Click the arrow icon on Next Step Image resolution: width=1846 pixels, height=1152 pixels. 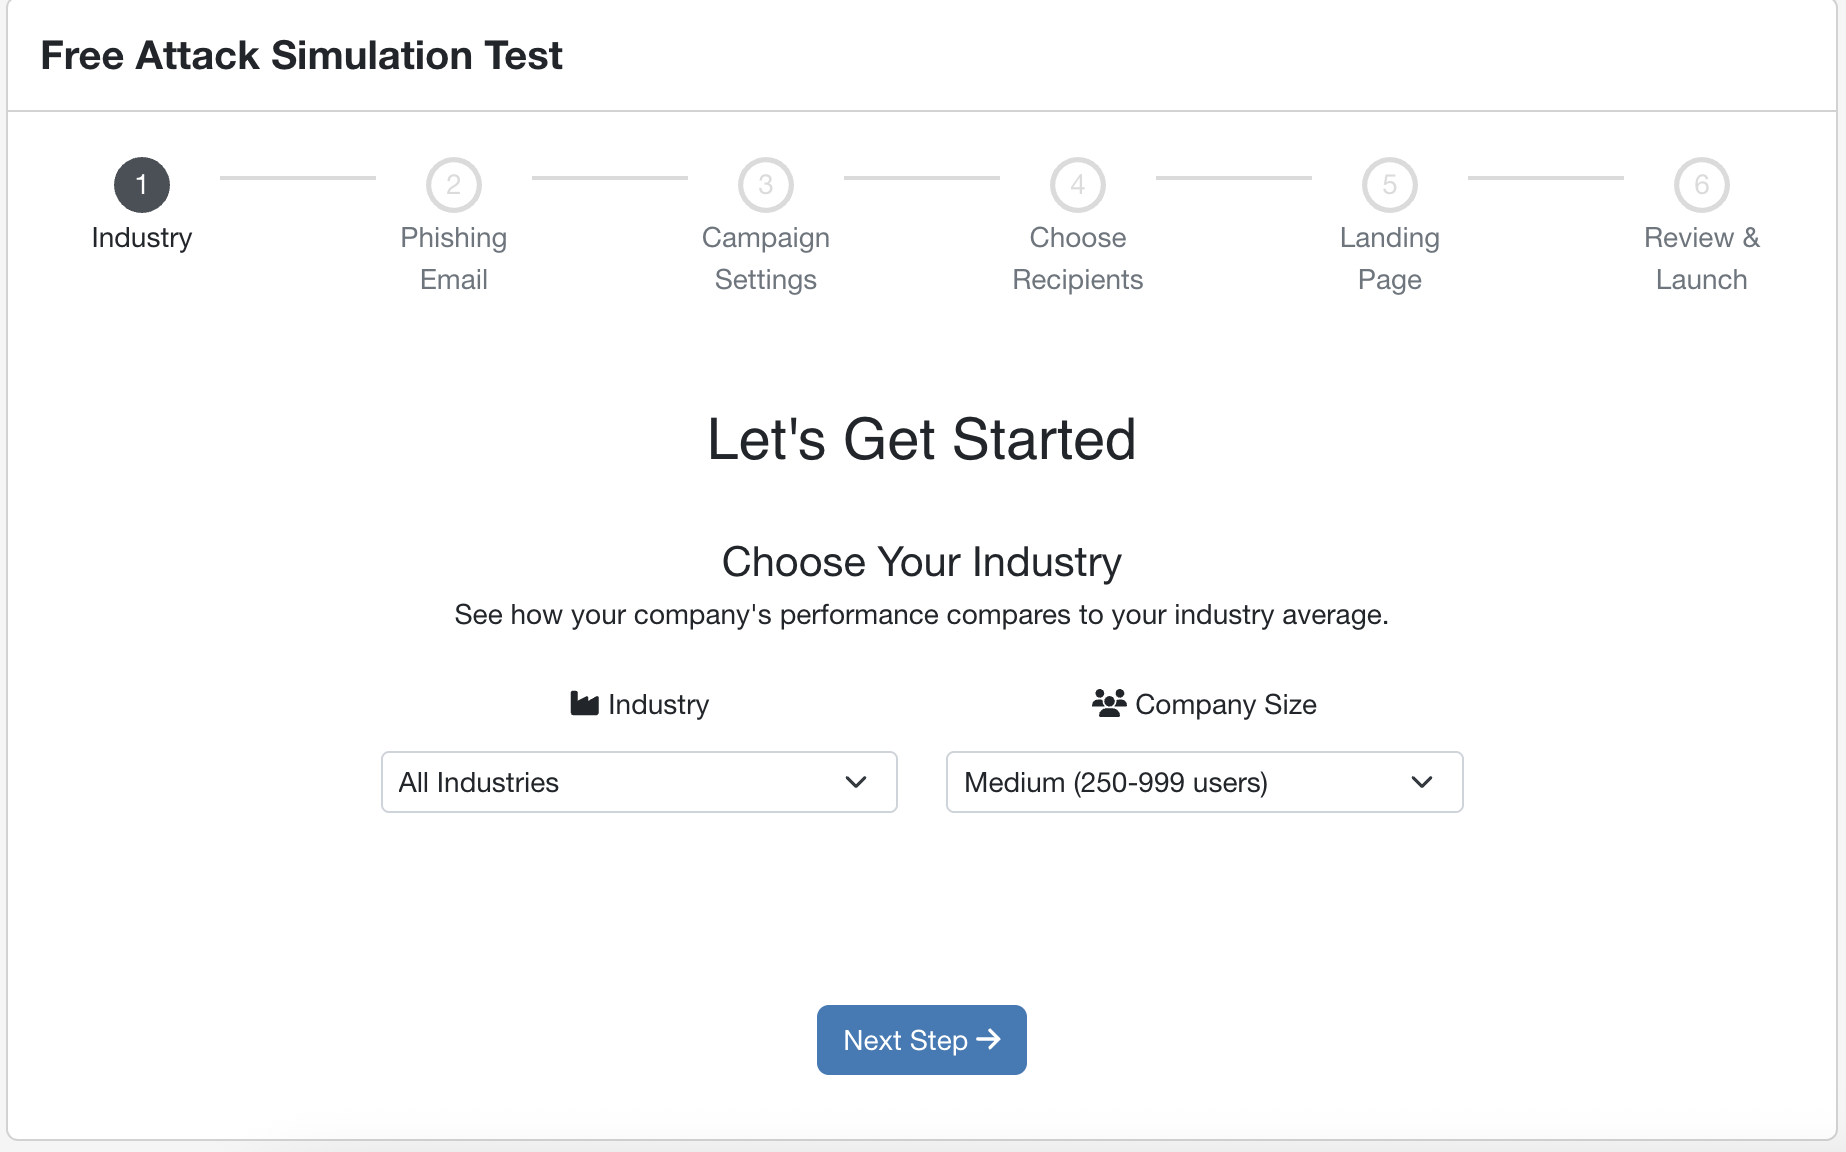[x=989, y=1040]
